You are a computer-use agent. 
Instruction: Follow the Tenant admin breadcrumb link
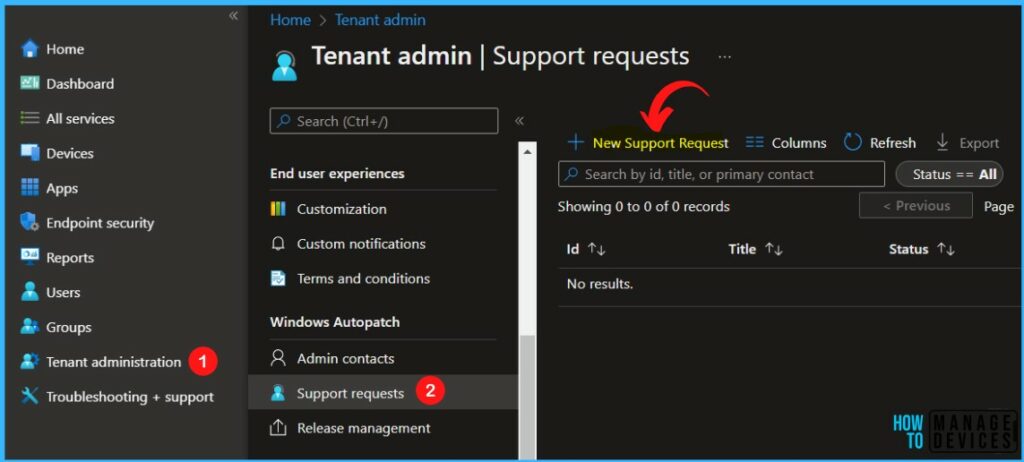[x=380, y=20]
